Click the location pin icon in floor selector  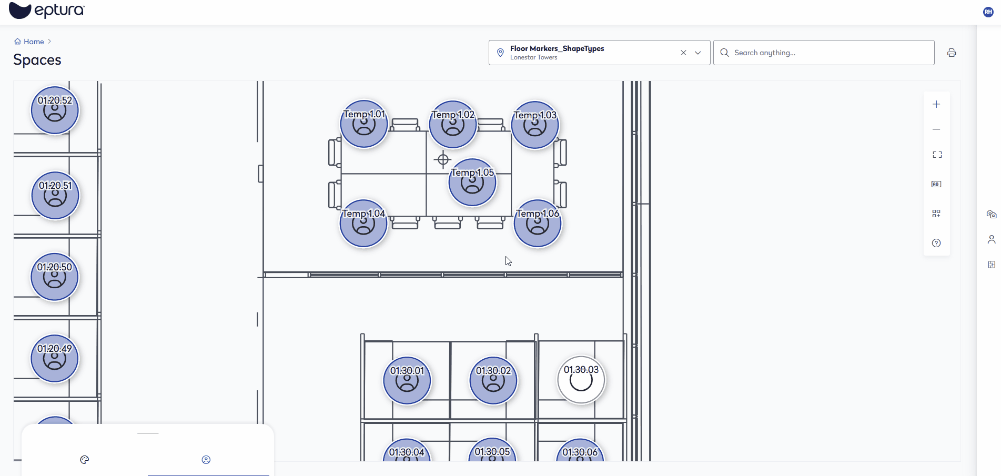500,53
